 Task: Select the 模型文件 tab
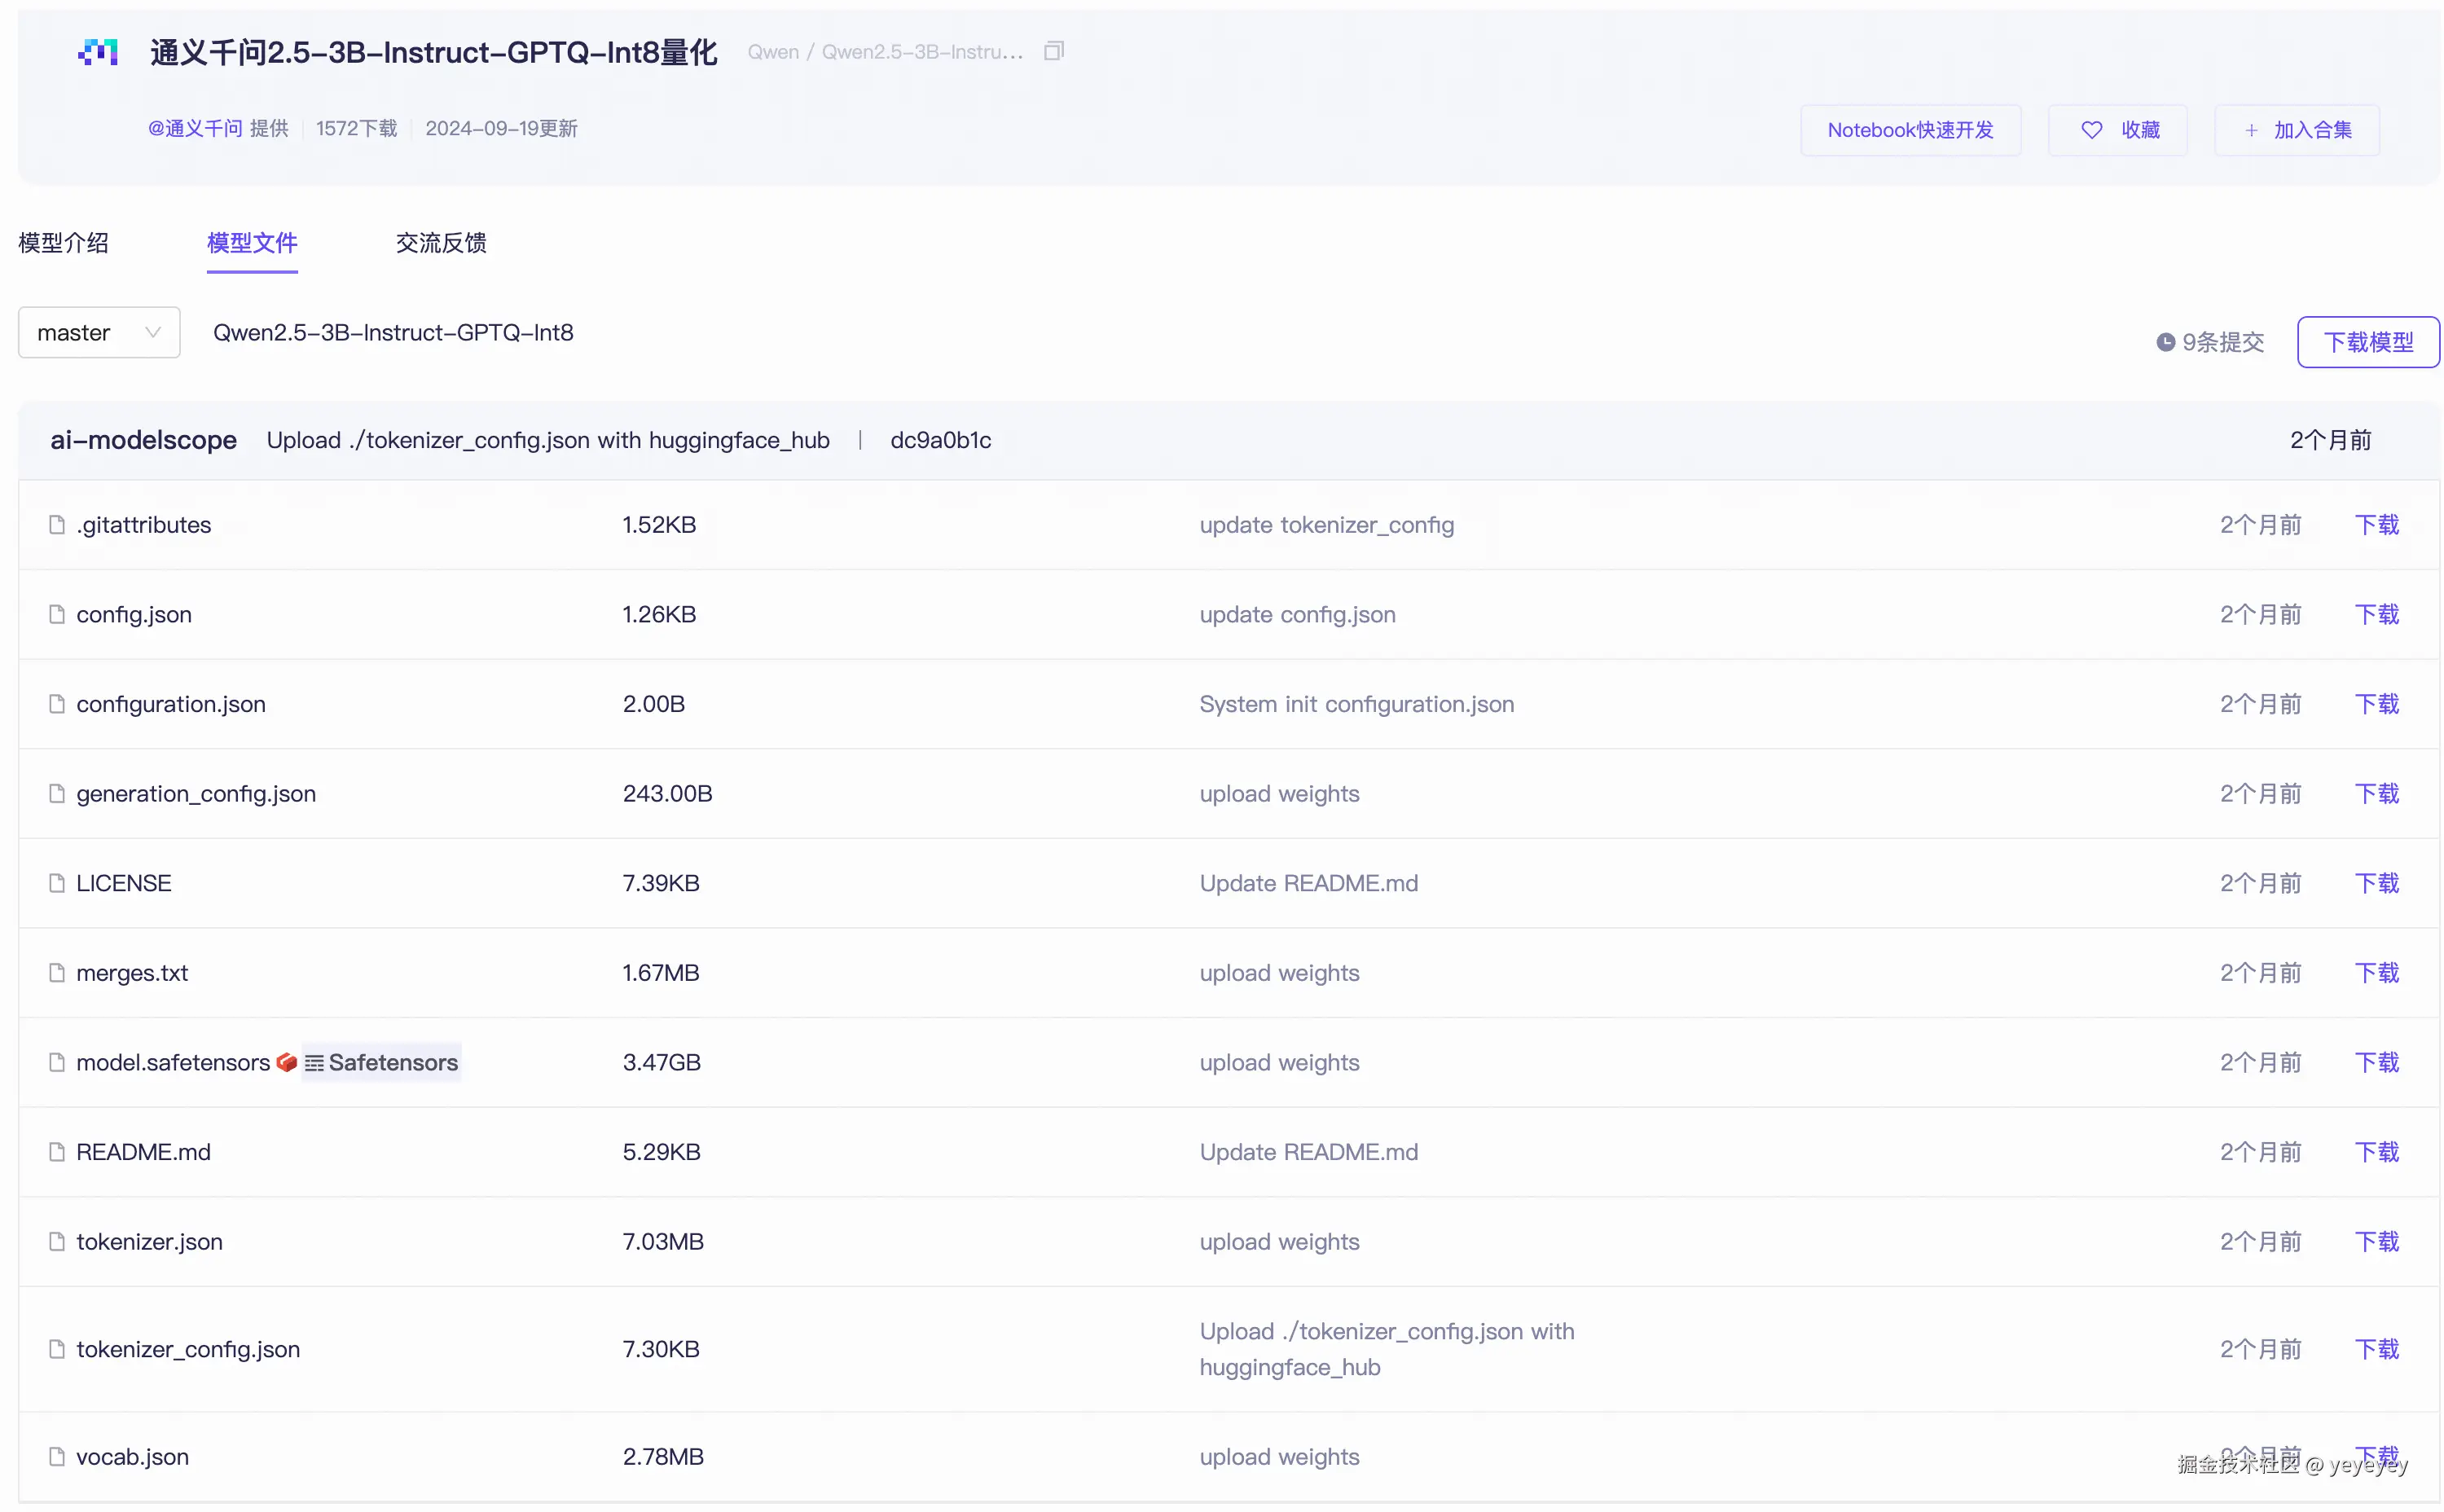pos(252,243)
